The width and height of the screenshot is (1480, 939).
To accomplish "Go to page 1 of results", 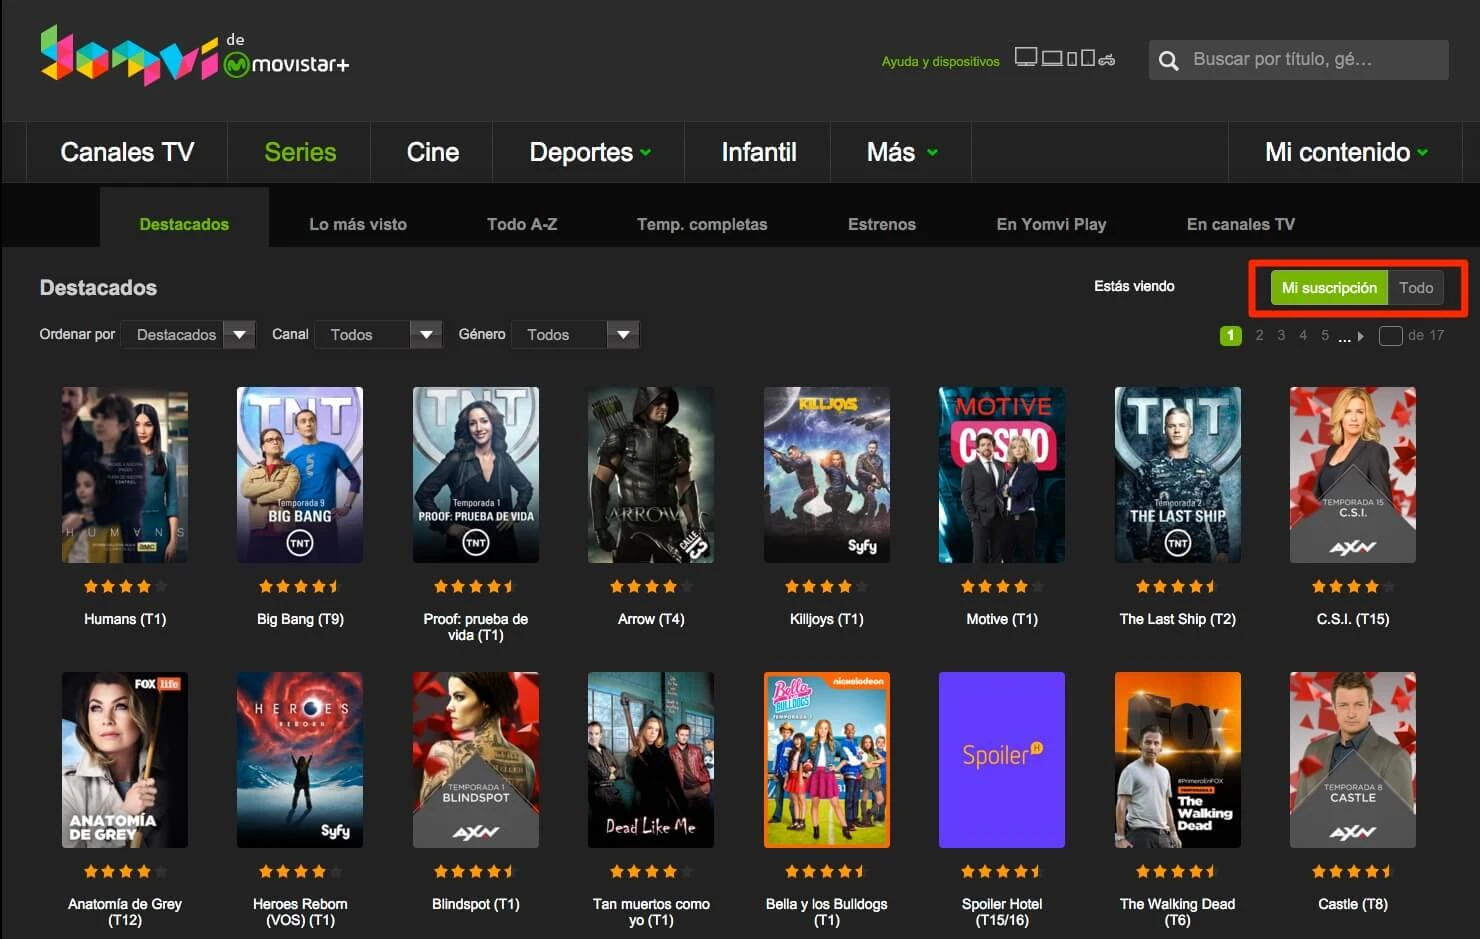I will pyautogui.click(x=1231, y=336).
